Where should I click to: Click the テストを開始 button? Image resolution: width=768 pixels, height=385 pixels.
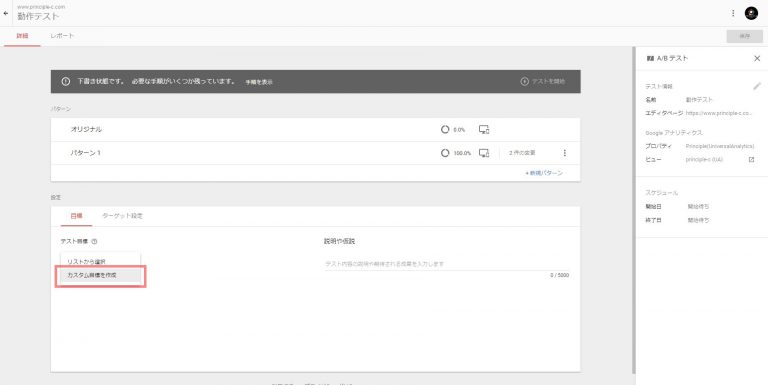(x=543, y=81)
